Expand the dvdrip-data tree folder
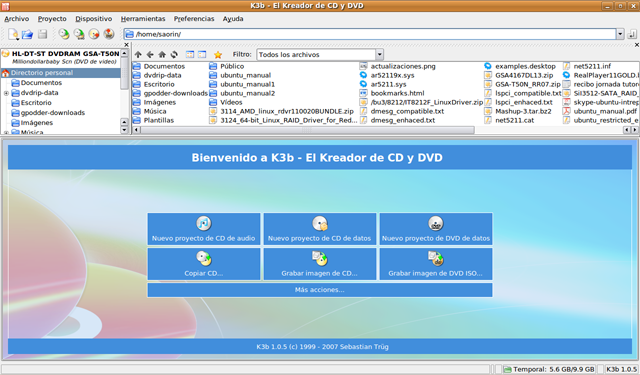 point(6,93)
